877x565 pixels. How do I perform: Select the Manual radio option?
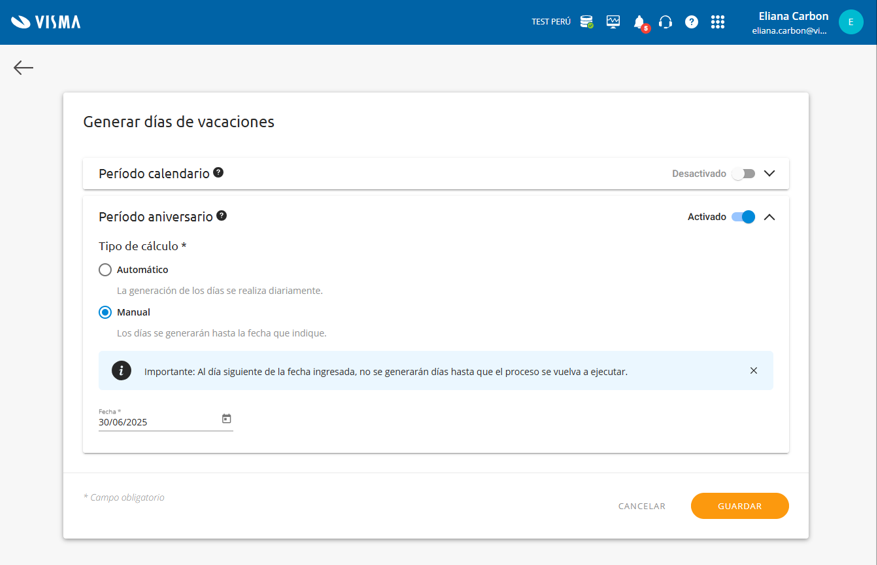(x=105, y=312)
